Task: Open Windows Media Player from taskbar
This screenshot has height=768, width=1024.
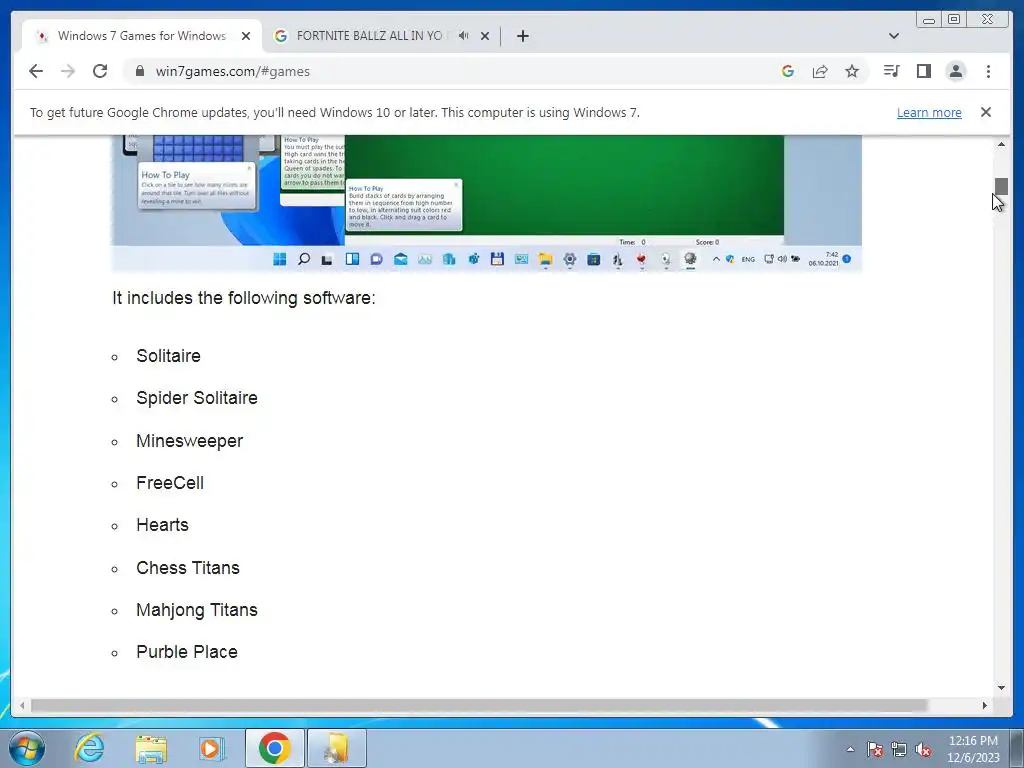Action: click(x=212, y=748)
